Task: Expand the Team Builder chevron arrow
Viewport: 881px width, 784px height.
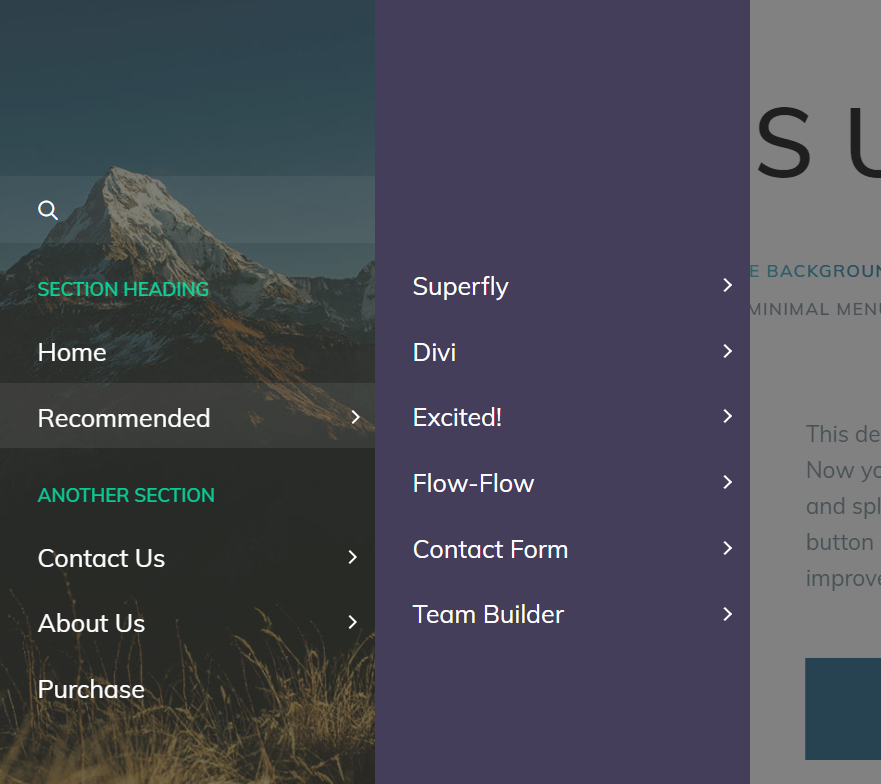Action: tap(728, 614)
